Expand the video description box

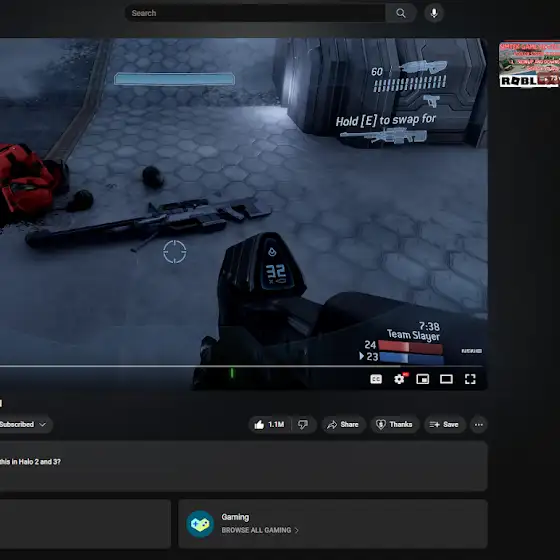244,466
